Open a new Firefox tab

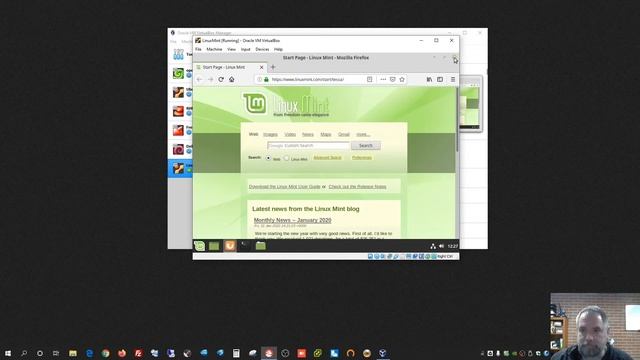[273, 67]
